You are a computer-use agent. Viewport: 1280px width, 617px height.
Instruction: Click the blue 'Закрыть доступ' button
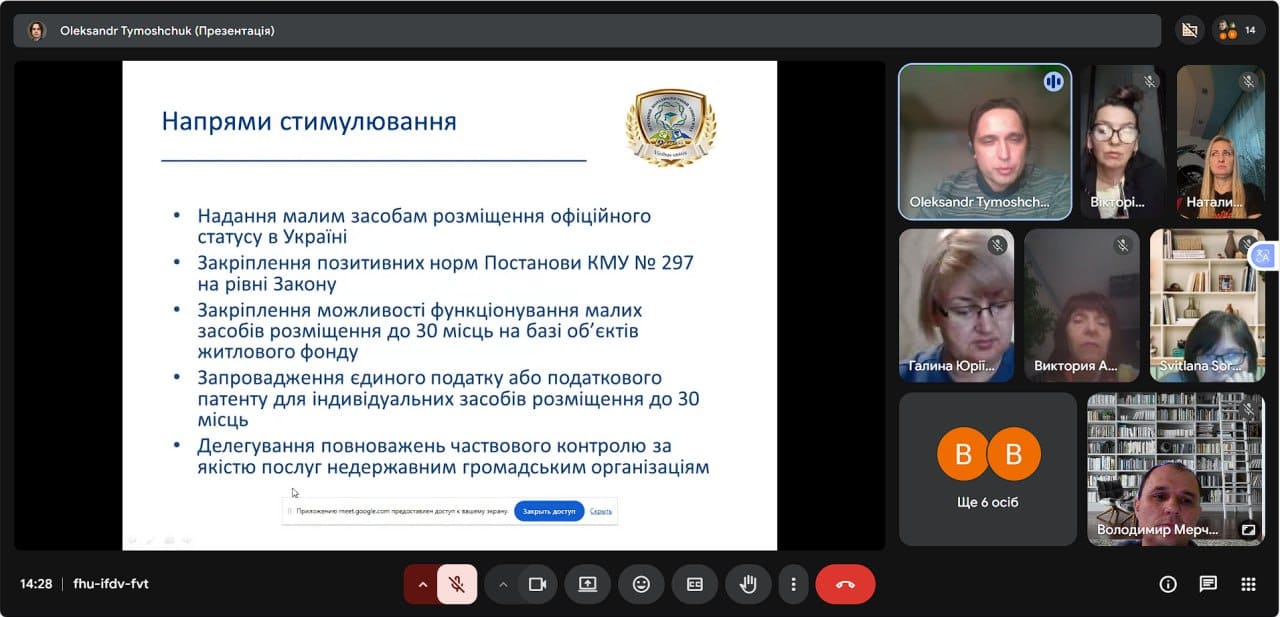549,511
